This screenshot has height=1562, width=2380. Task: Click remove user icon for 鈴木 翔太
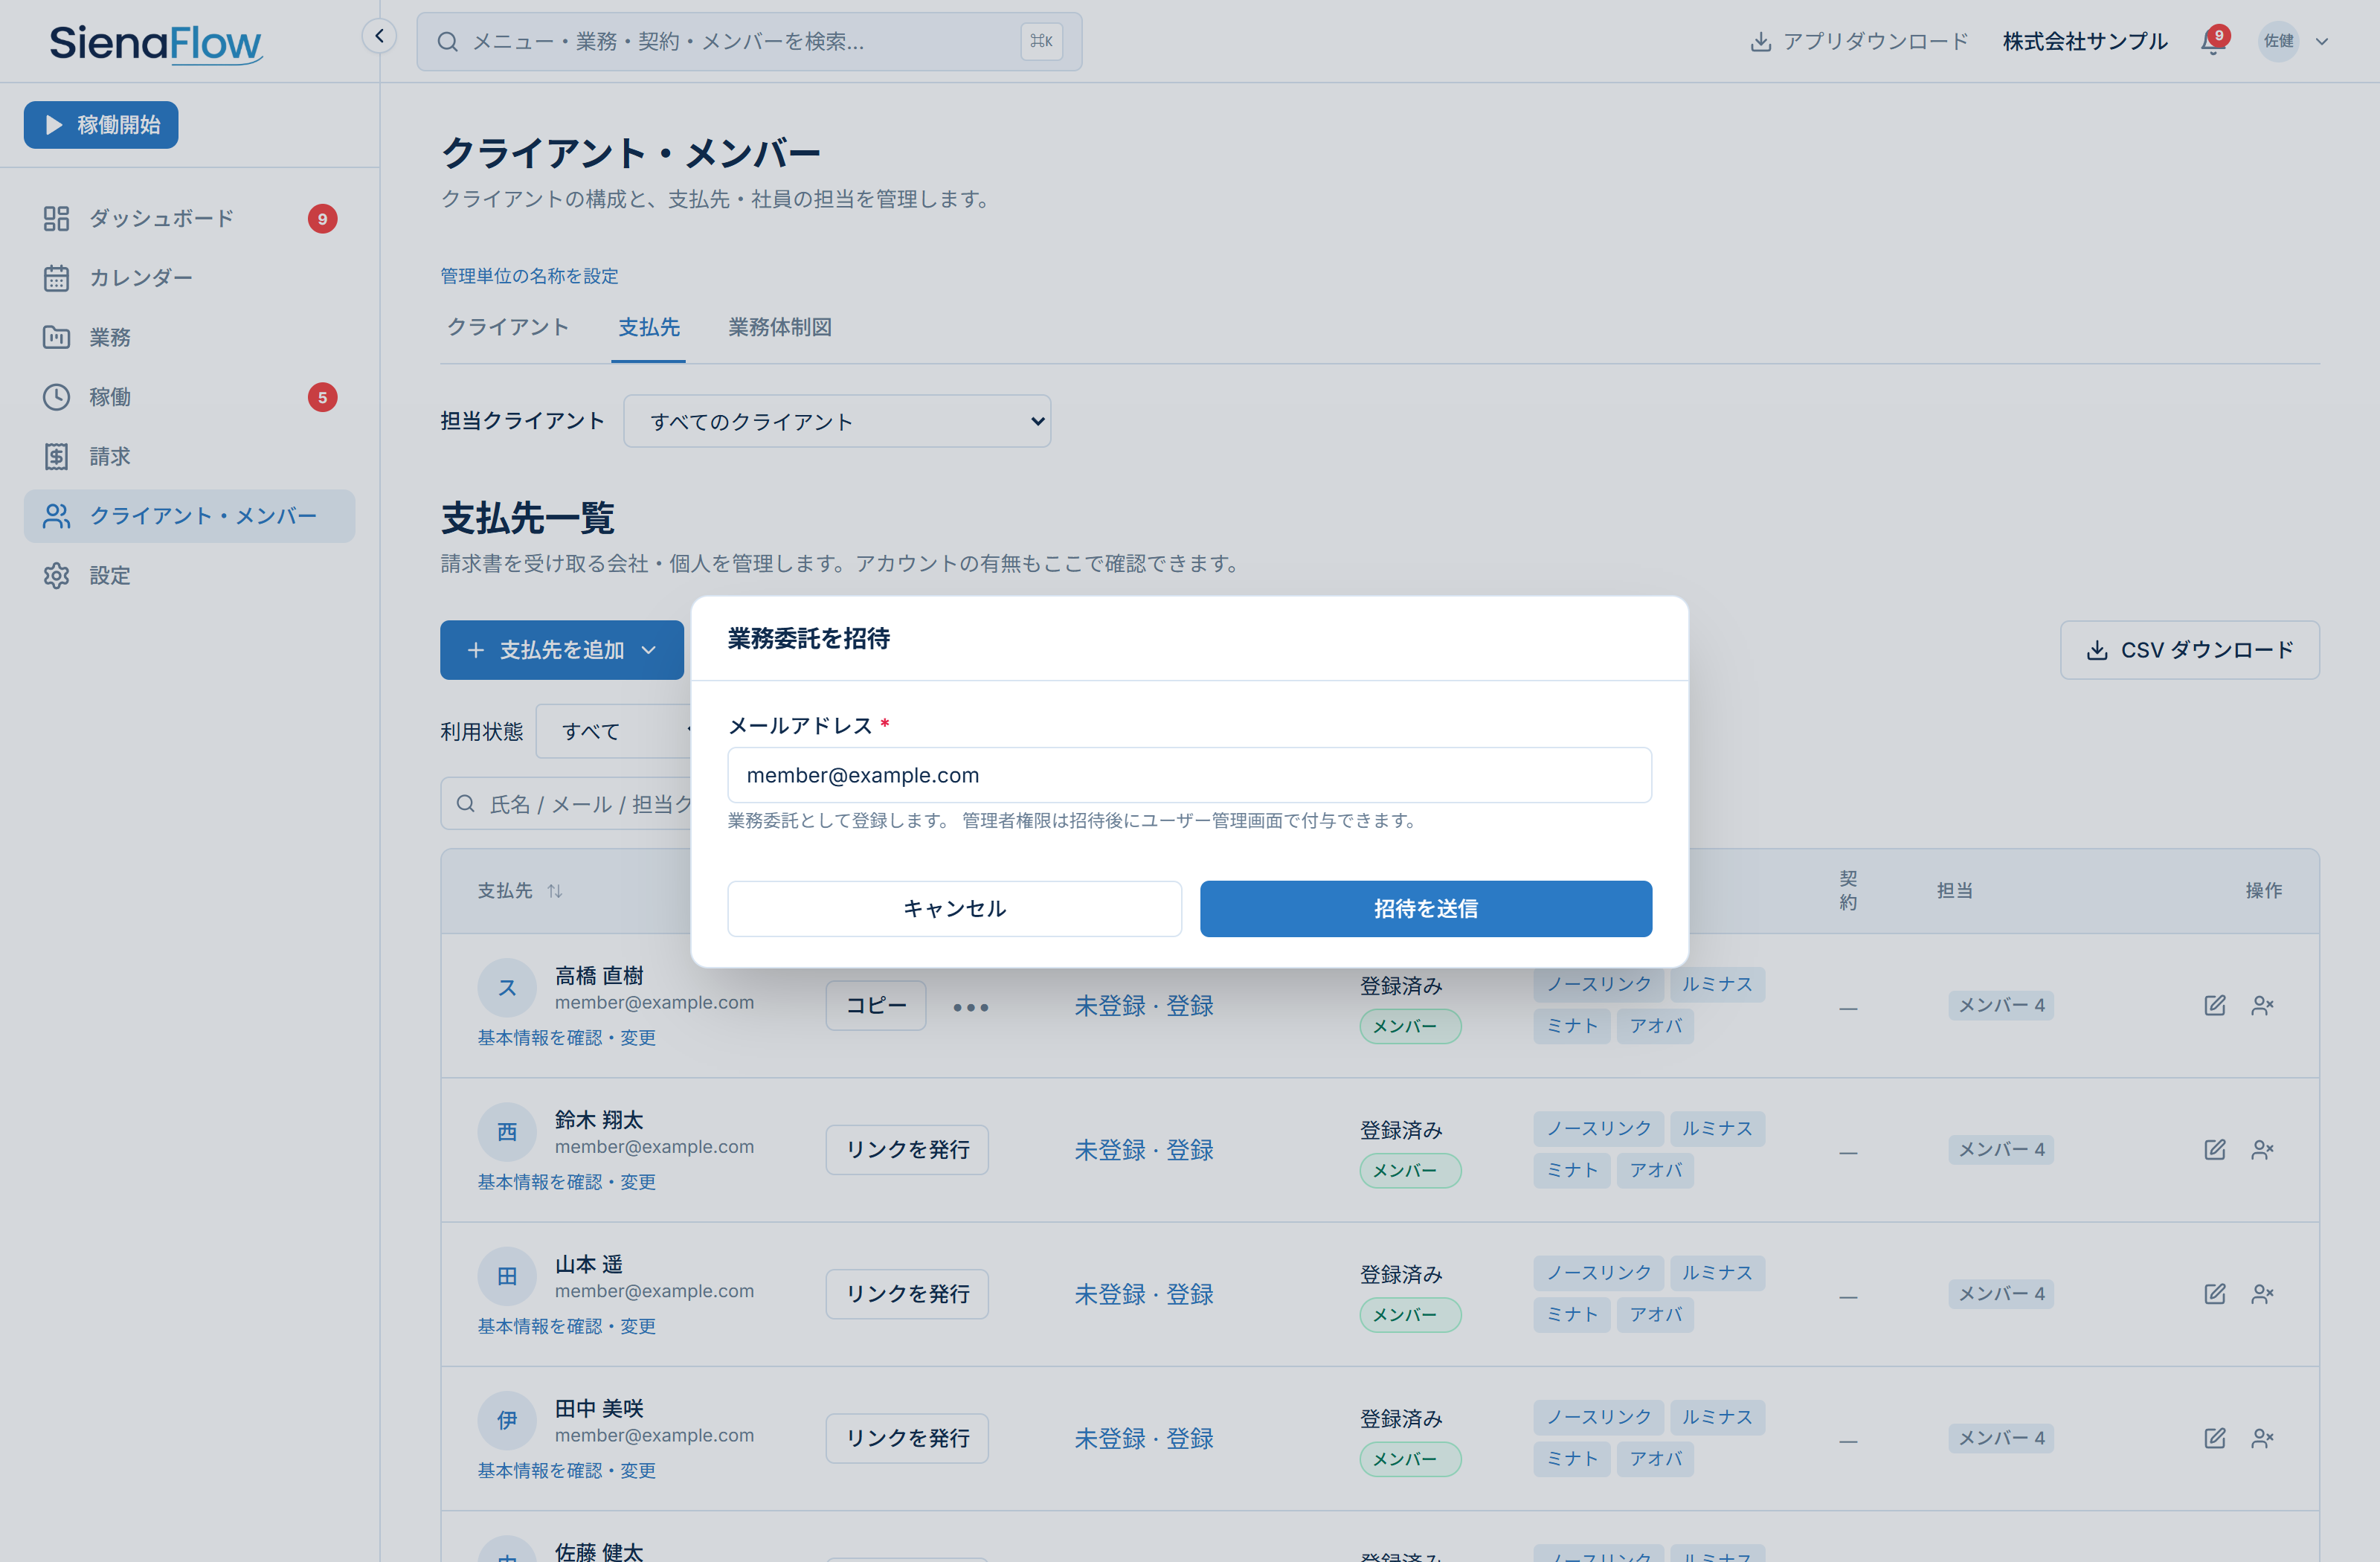[2262, 1150]
